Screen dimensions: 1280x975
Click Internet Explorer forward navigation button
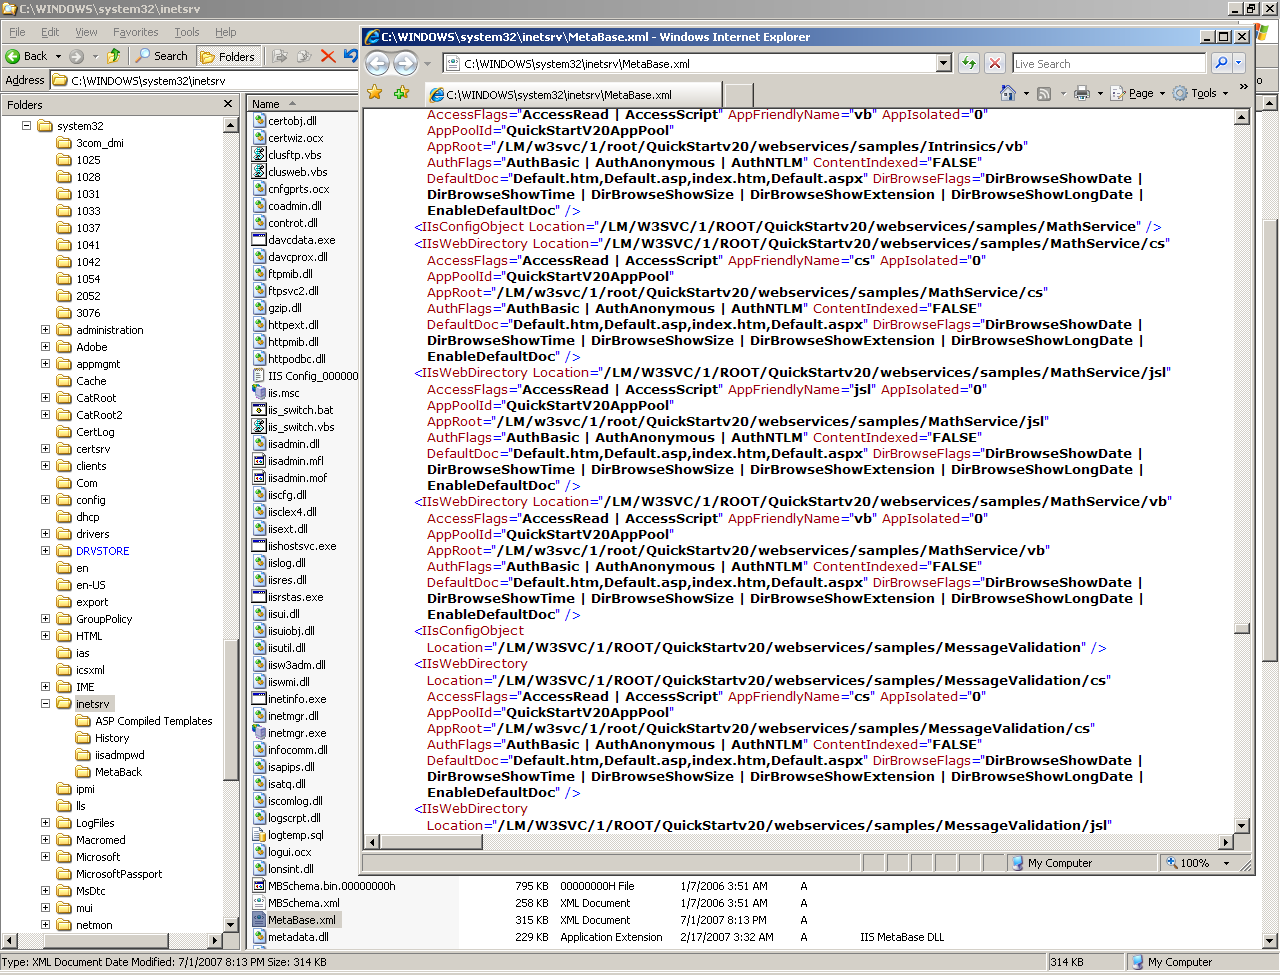(405, 64)
